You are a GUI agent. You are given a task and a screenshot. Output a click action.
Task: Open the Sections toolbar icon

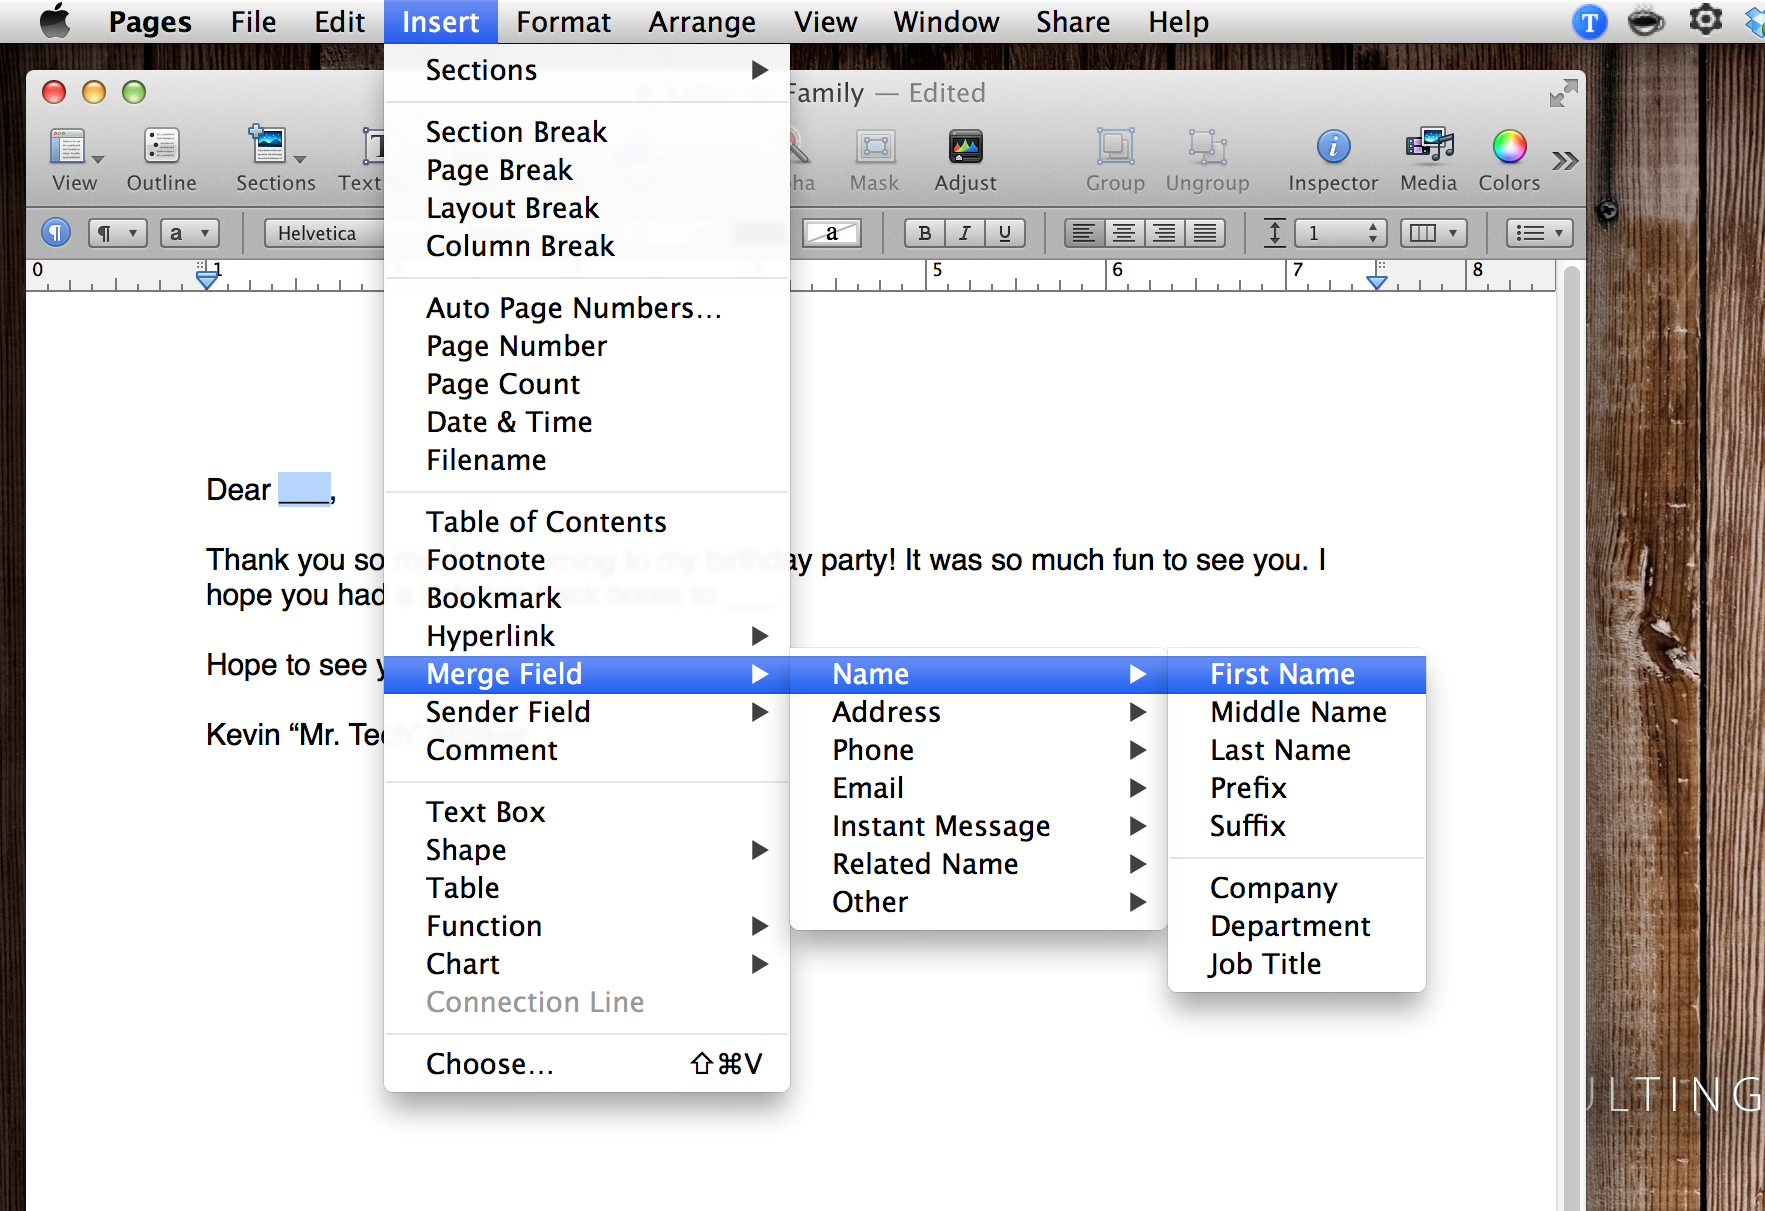coord(275,158)
